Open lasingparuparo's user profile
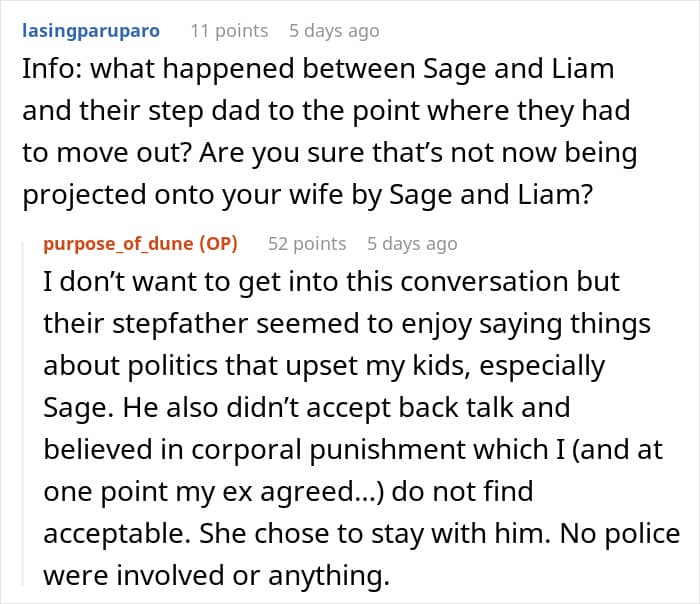 (90, 30)
